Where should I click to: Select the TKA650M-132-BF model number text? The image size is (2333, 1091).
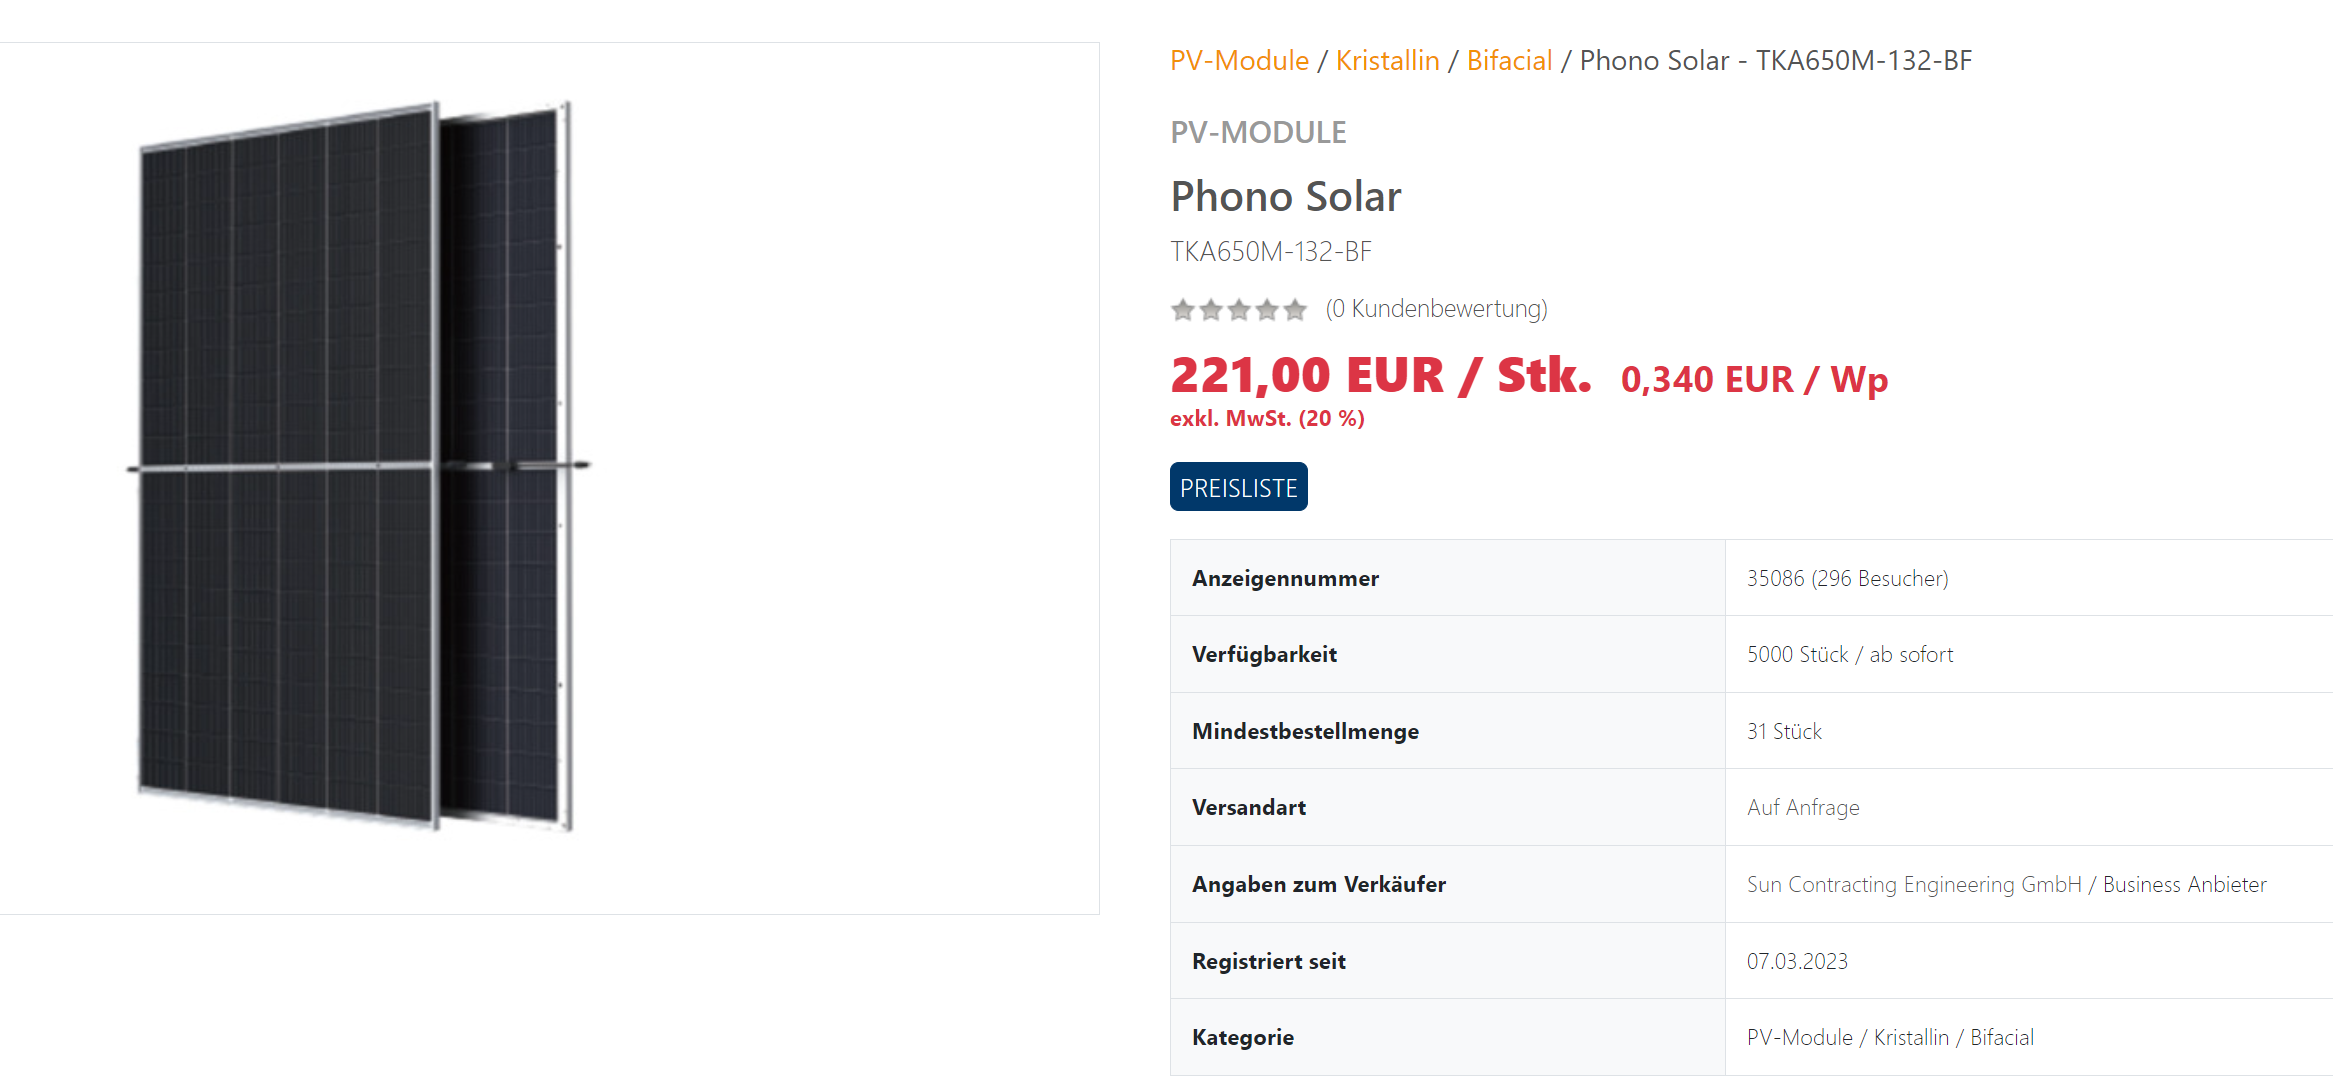tap(1271, 252)
